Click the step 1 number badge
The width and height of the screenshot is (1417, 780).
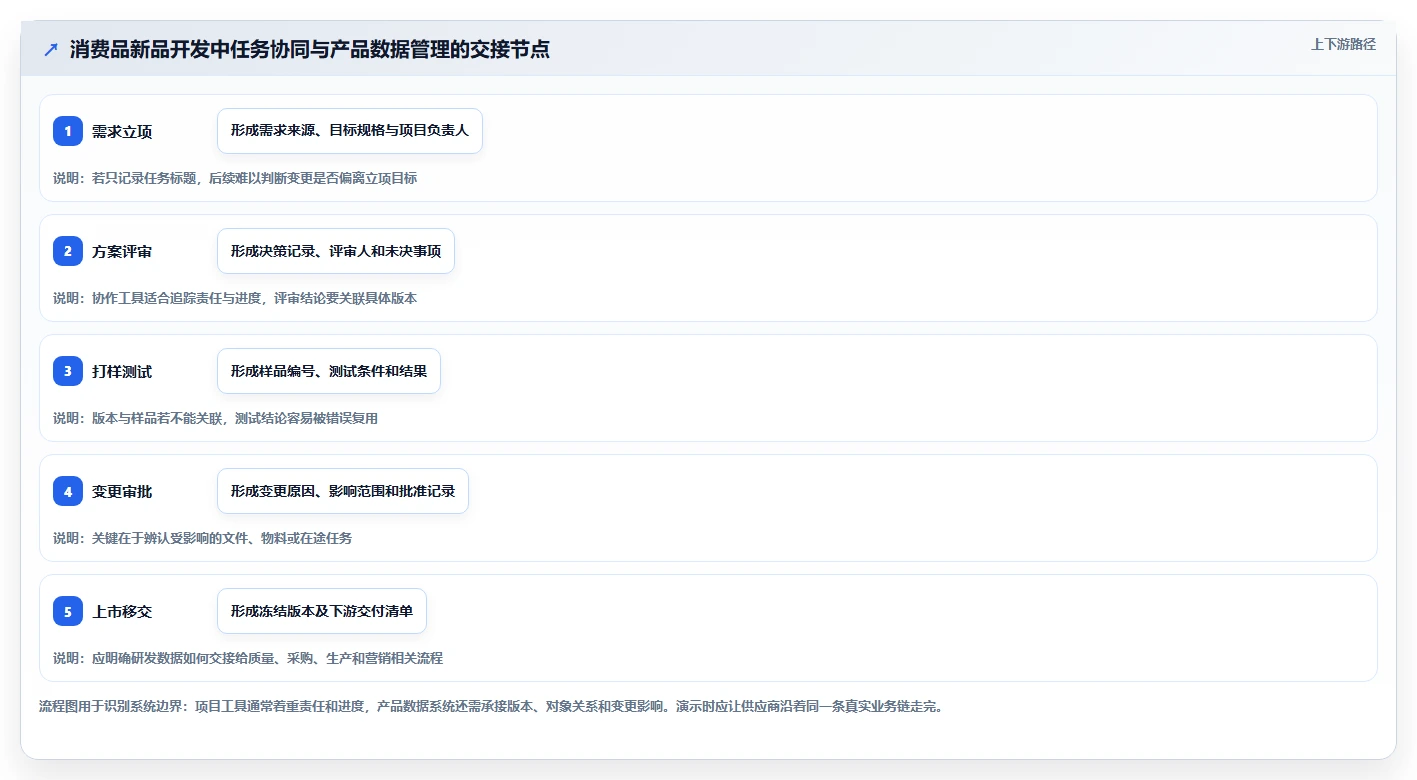click(68, 131)
